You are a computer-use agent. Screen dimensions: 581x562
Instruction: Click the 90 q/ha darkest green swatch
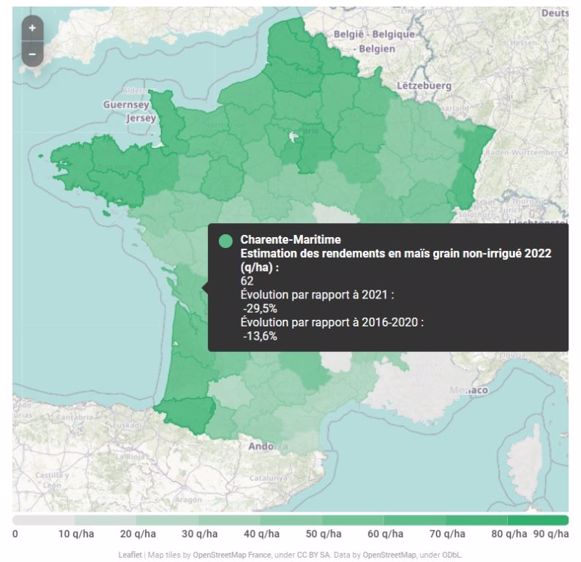(x=538, y=520)
